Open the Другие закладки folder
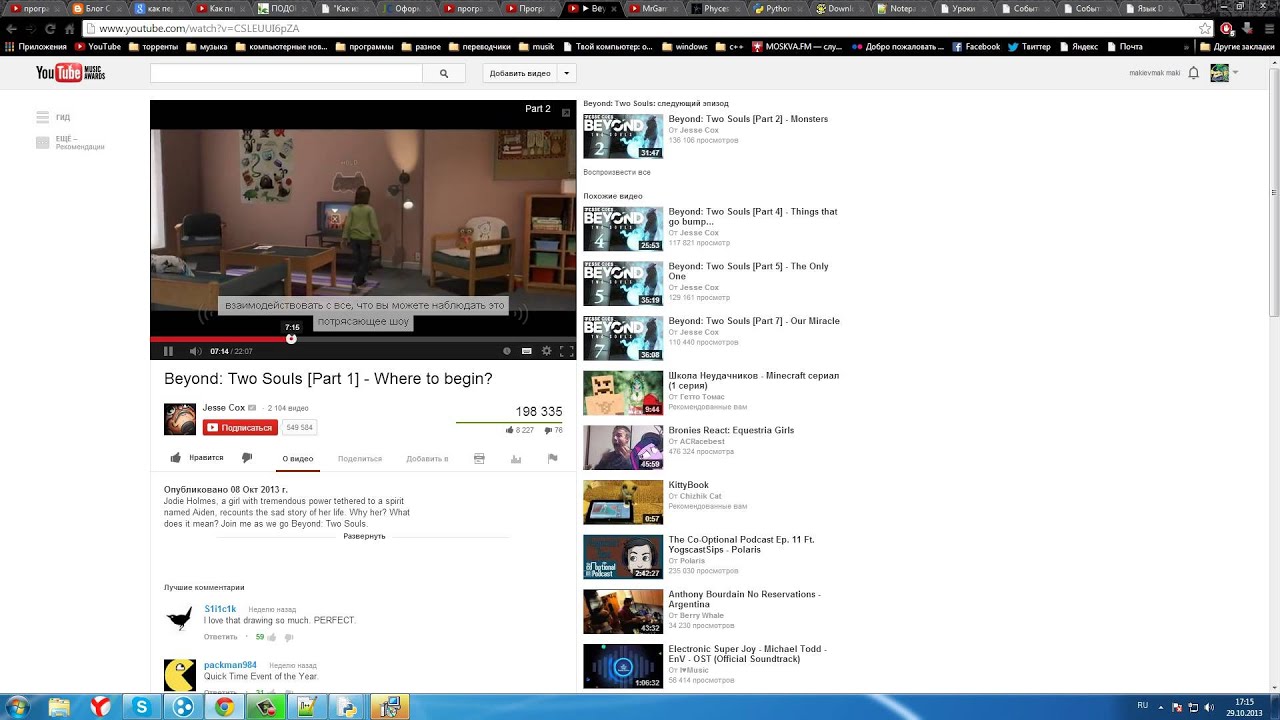 pos(1237,46)
